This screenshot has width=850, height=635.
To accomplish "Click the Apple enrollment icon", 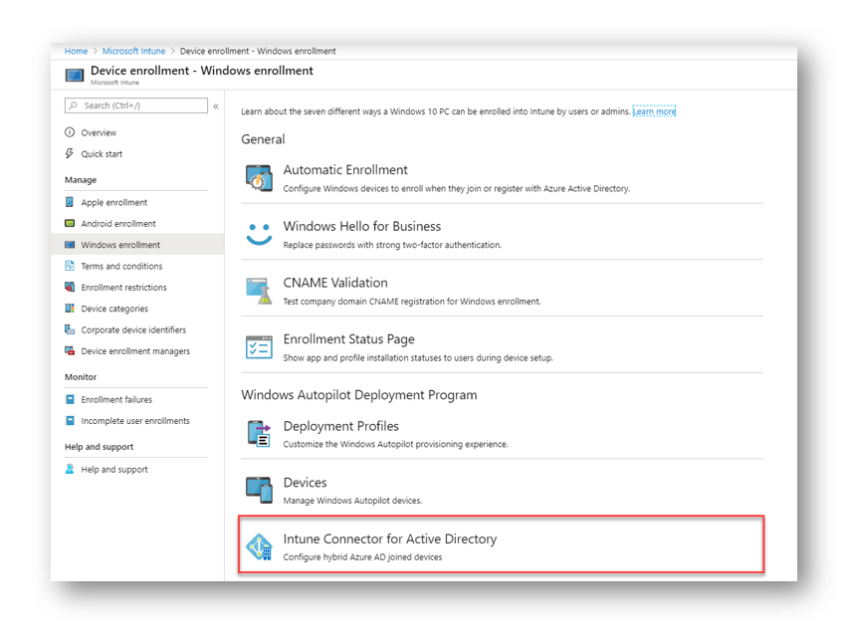I will click(70, 202).
